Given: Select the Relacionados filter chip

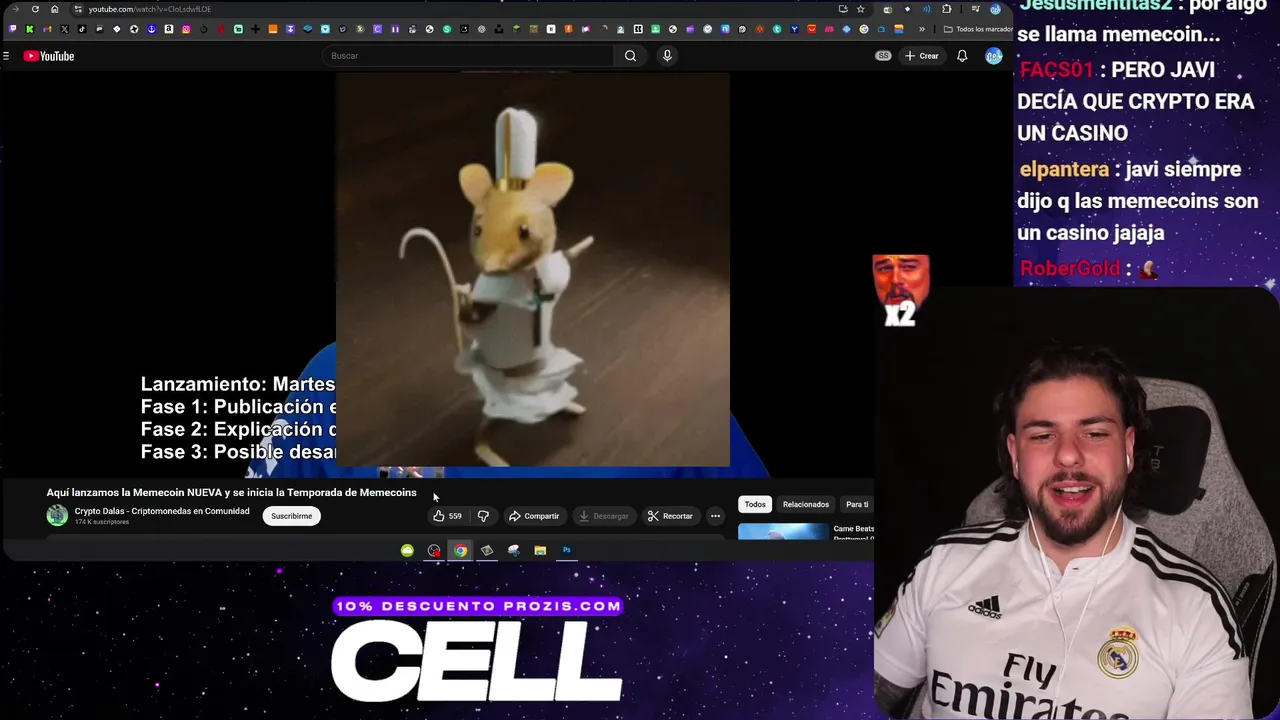Looking at the screenshot, I should (806, 504).
